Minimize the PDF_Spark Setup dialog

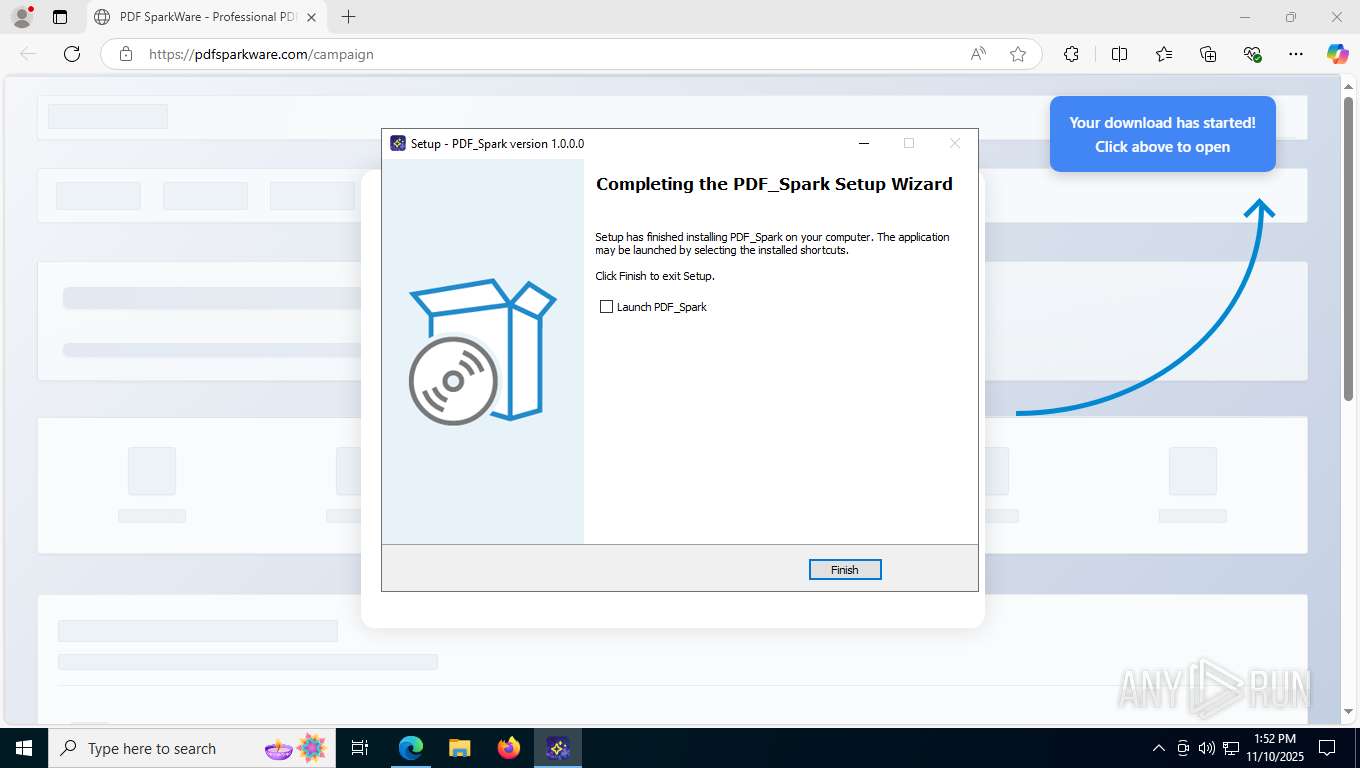tap(864, 143)
